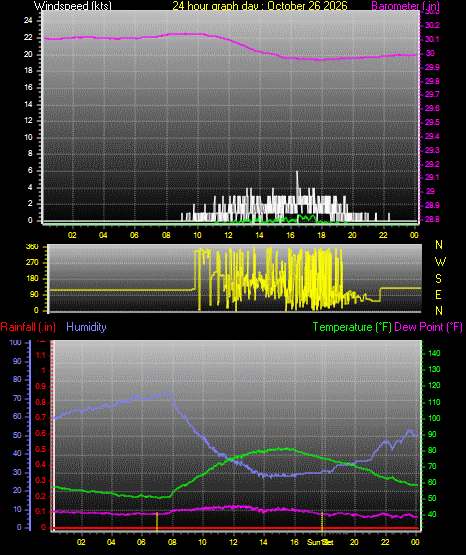Click "14" on the windspeed axis
The height and width of the screenshot is (555, 466).
[x=28, y=104]
